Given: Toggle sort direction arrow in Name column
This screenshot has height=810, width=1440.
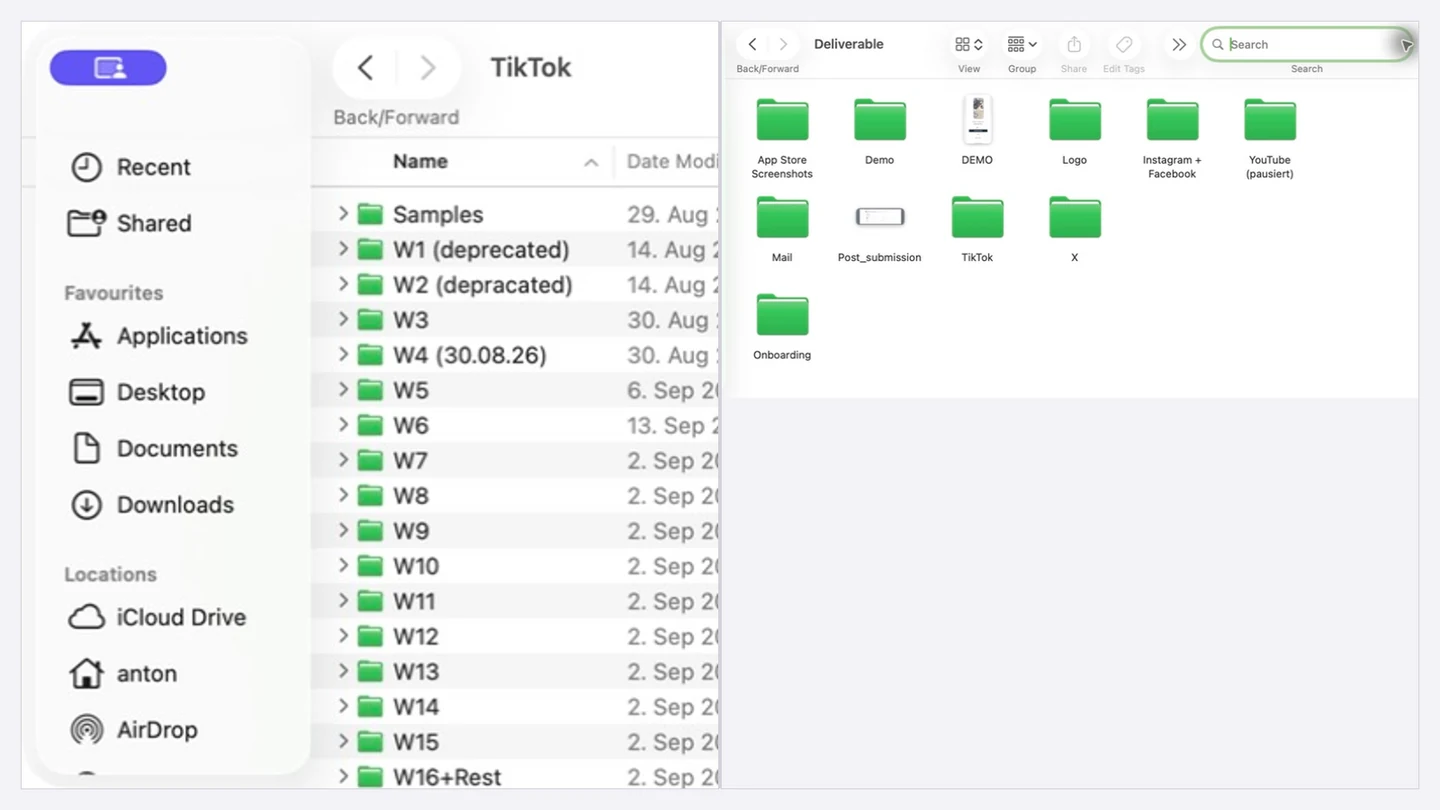Looking at the screenshot, I should click(591, 162).
